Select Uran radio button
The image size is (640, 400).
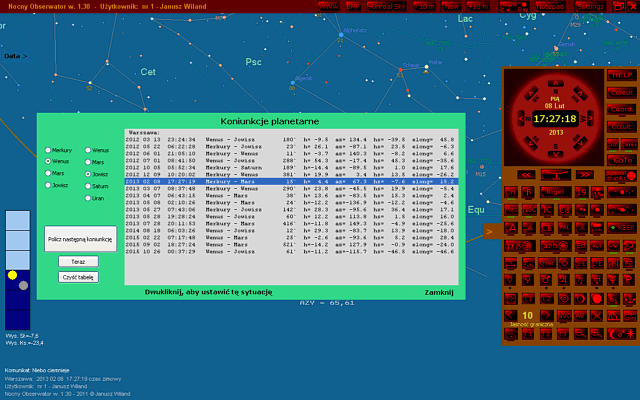click(x=94, y=198)
